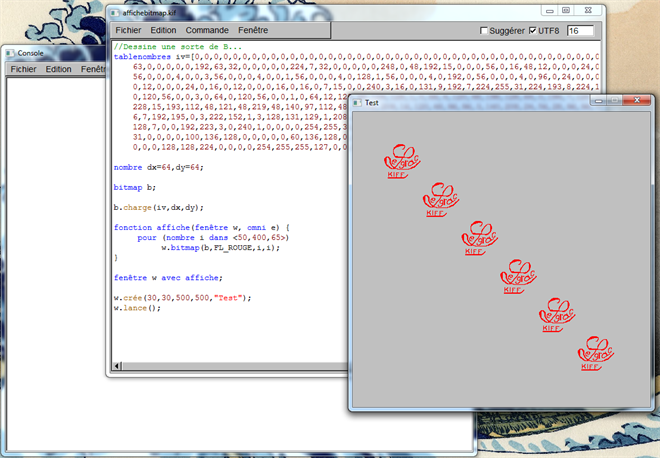Close the affichebitmap.kif editor window
This screenshot has width=660, height=458.
tap(588, 11)
